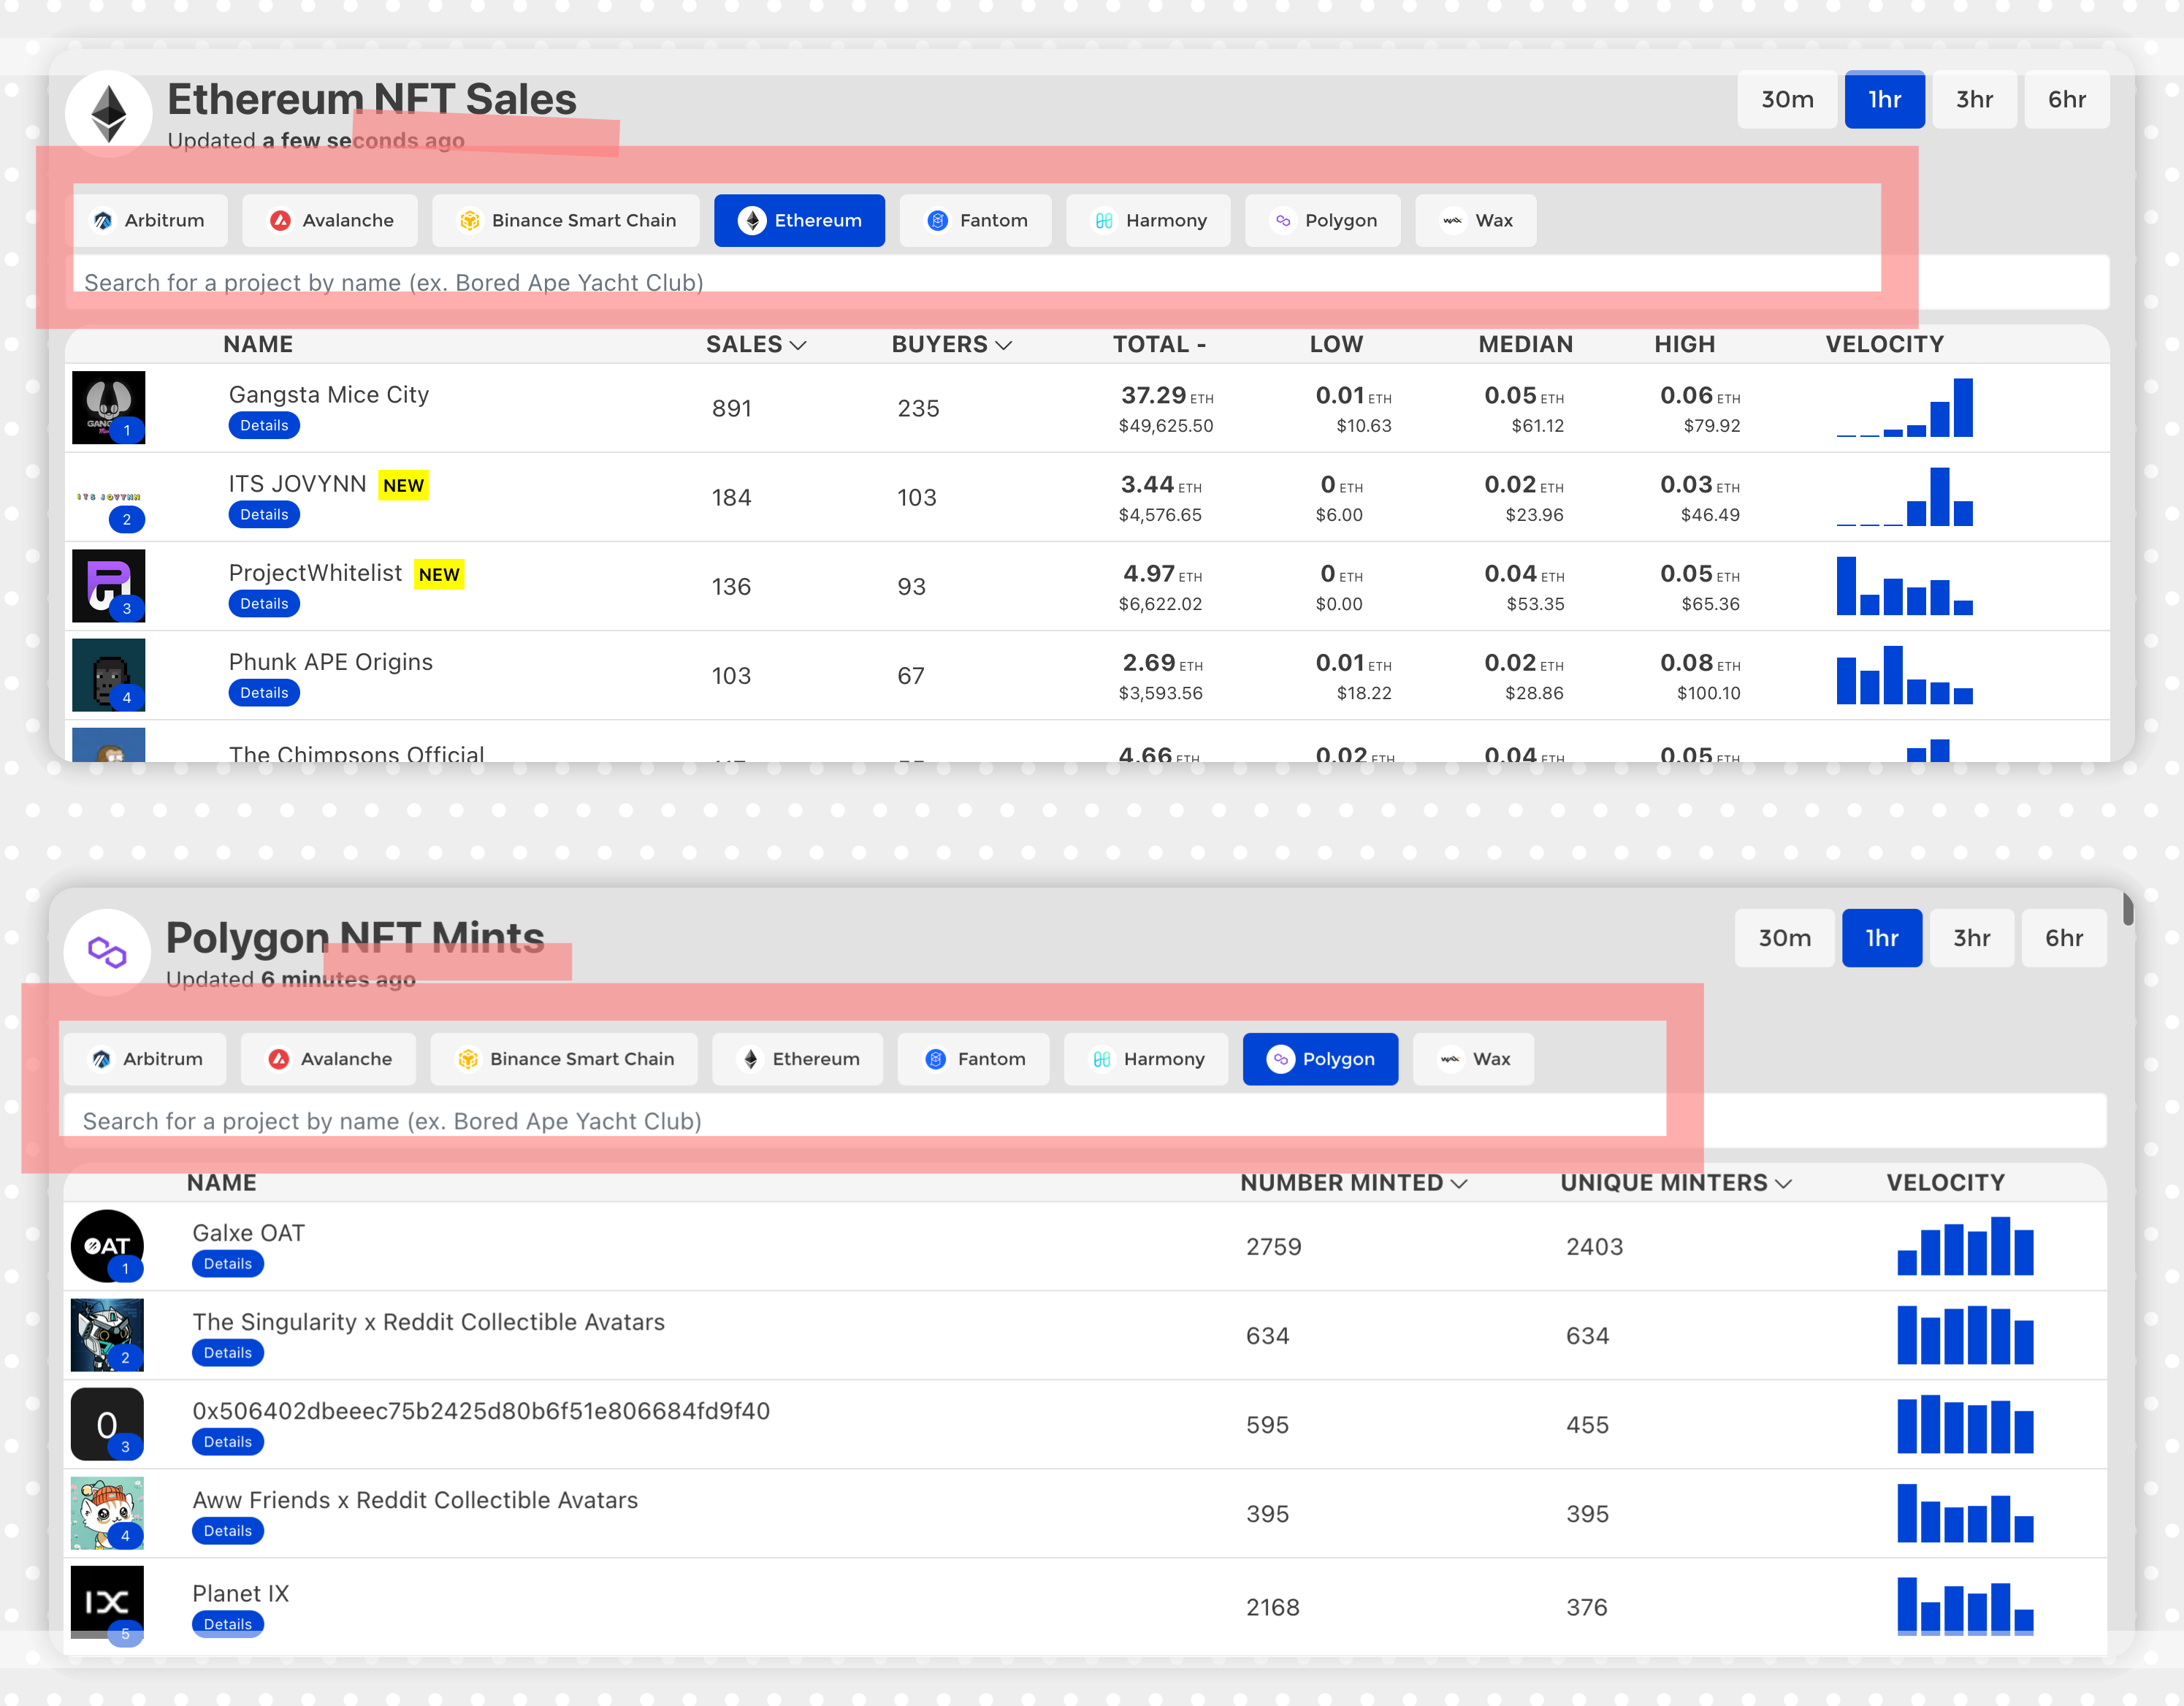Open Details for Galxe OAT
Screen dimensions: 2184x1706
coord(228,1264)
